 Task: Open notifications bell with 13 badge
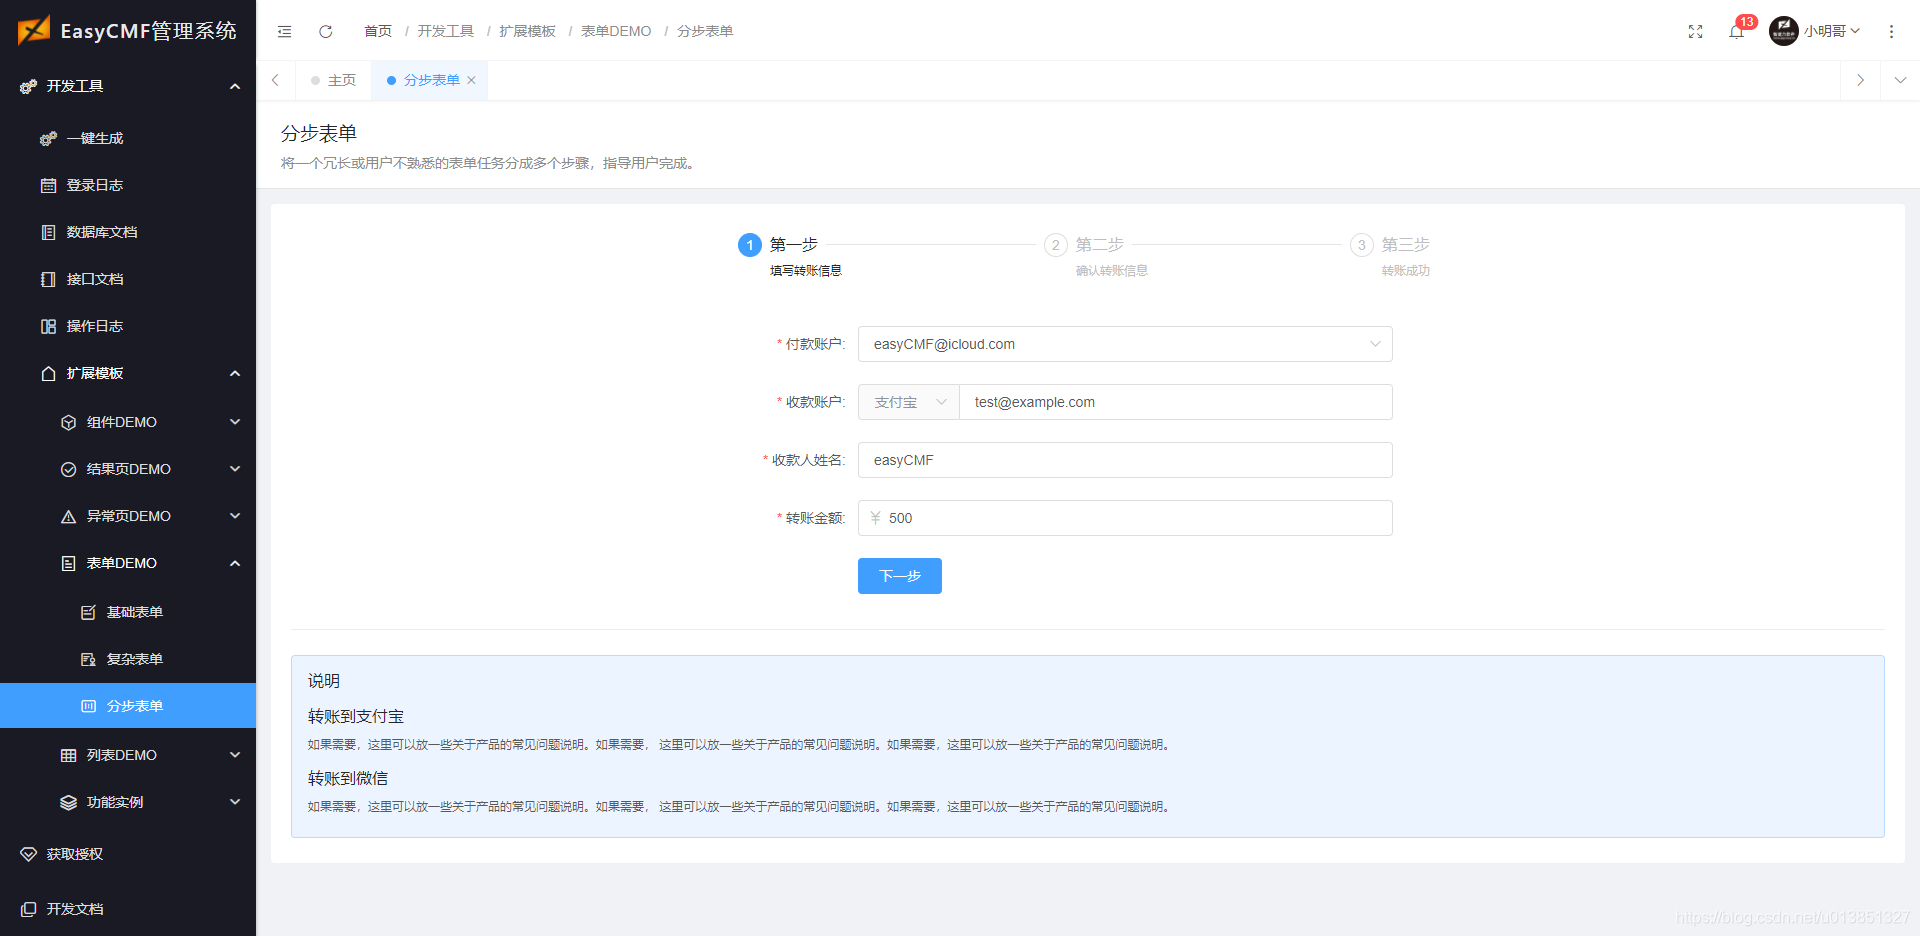(1737, 31)
